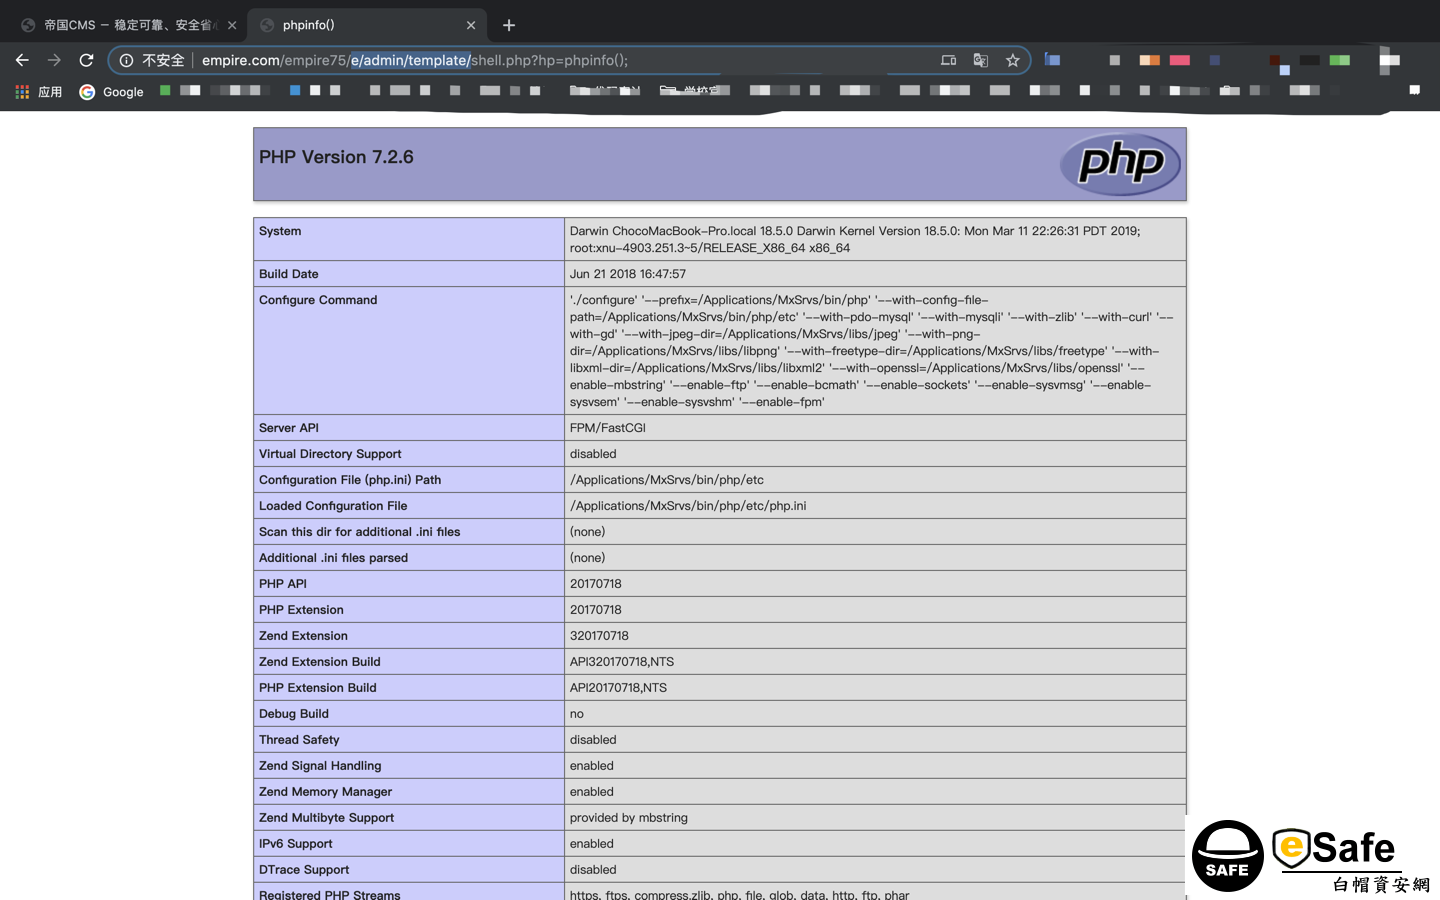Click the Zend Memory Manager label
1440x900 pixels.
[x=325, y=792]
